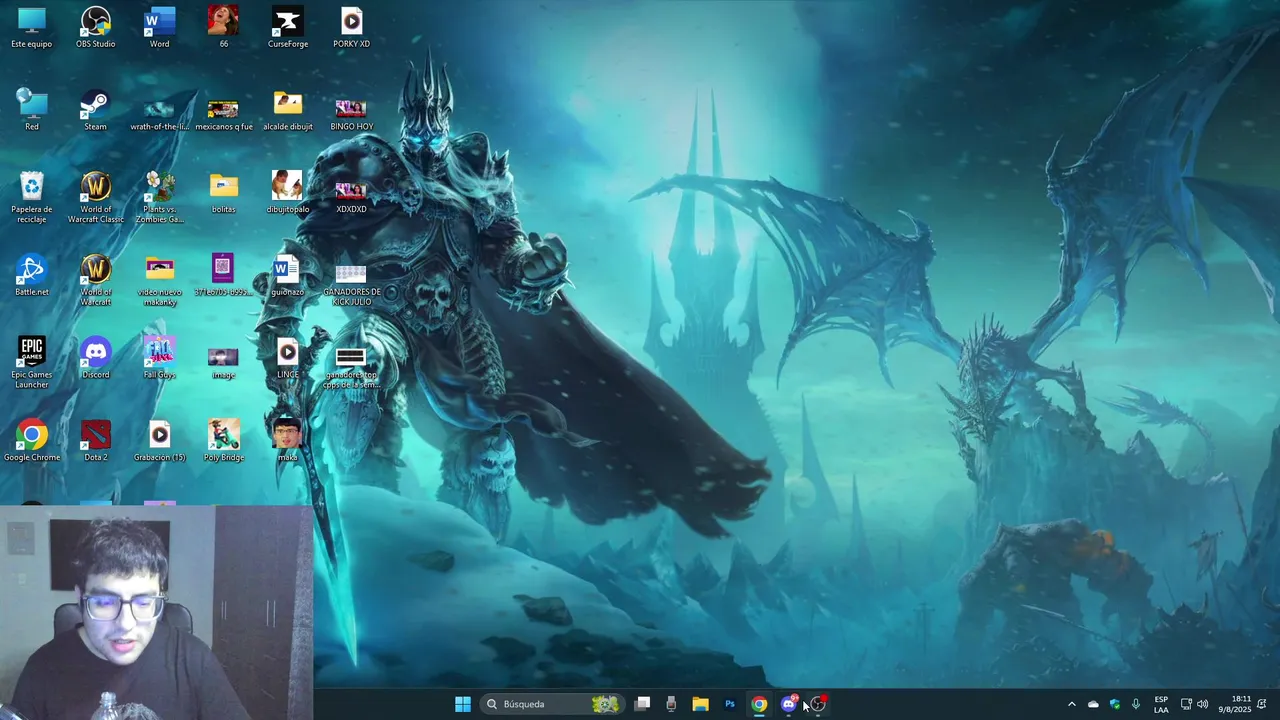
Task: Open Photoshop from the taskbar
Action: click(730, 704)
